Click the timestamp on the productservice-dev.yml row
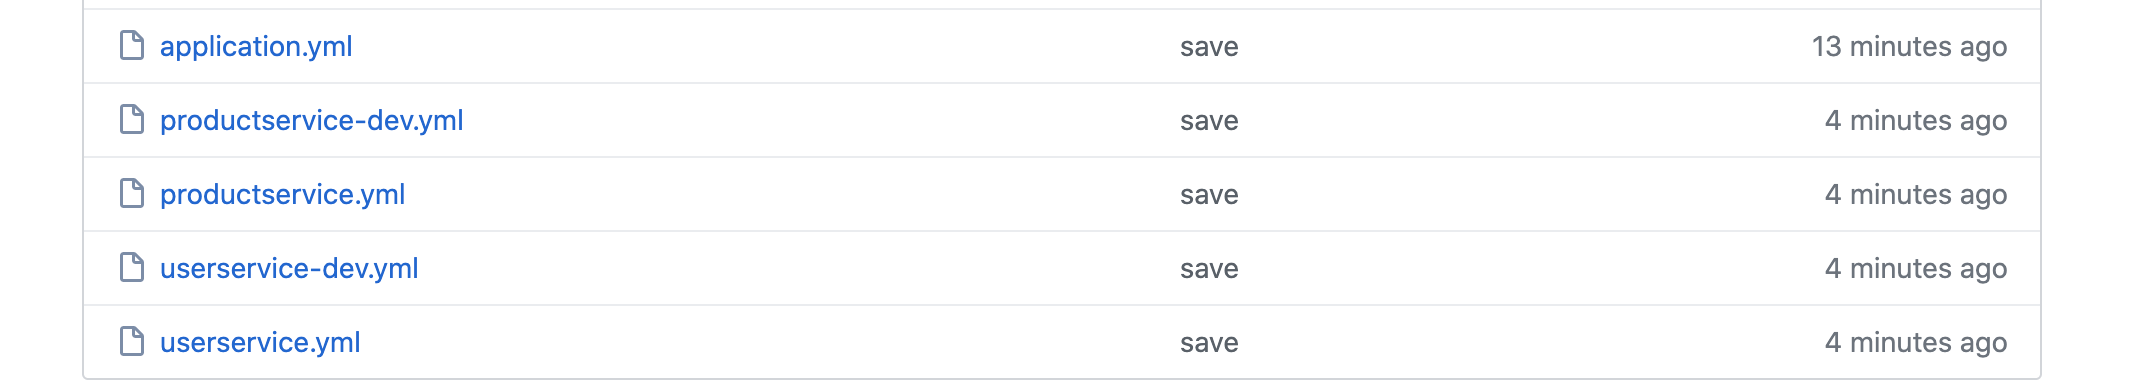Screen dimensions: 2148x386 click(x=1916, y=121)
